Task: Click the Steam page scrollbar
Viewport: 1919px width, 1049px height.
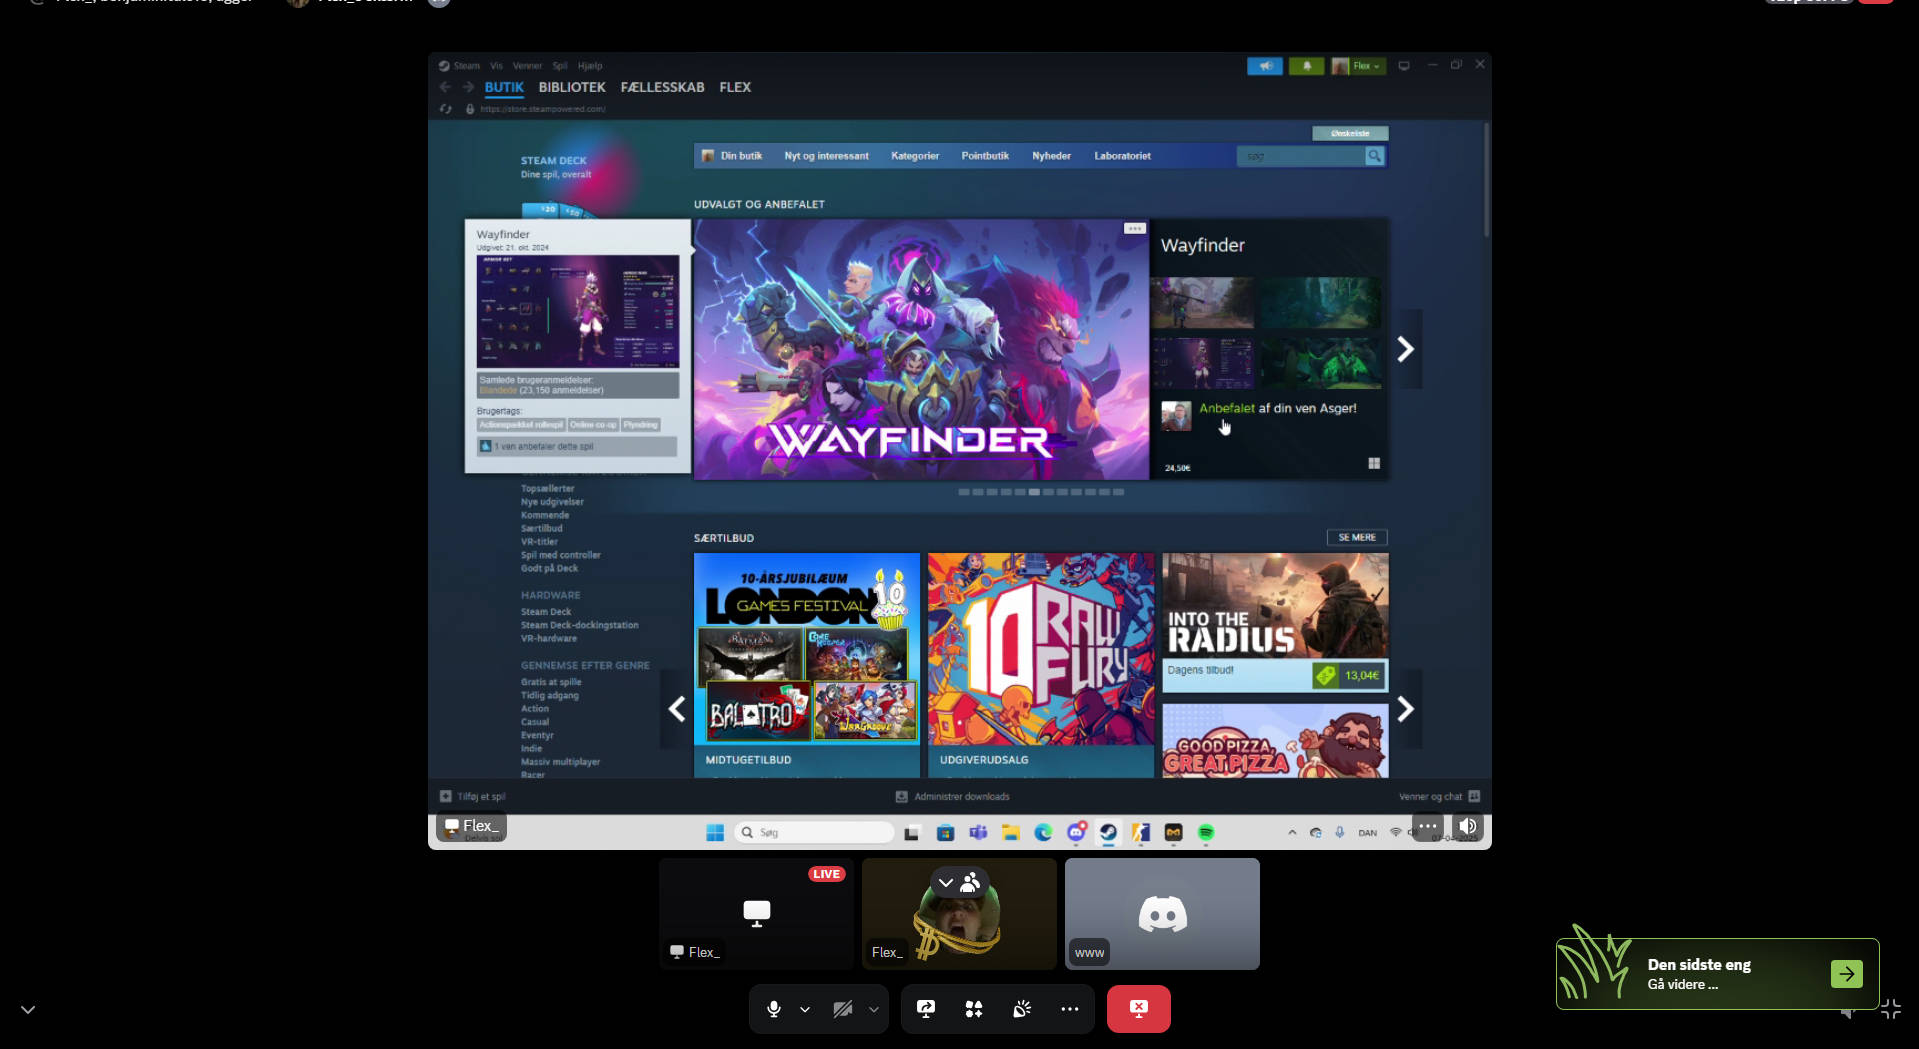Action: click(1486, 180)
